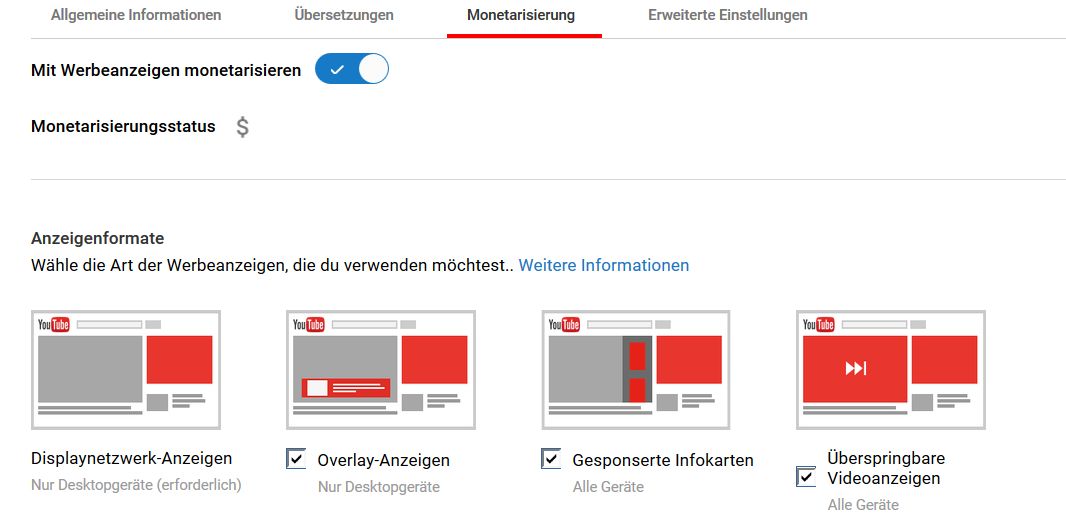Uncheck the Overlay-Anzeigen checkbox
The image size is (1066, 530).
[296, 459]
